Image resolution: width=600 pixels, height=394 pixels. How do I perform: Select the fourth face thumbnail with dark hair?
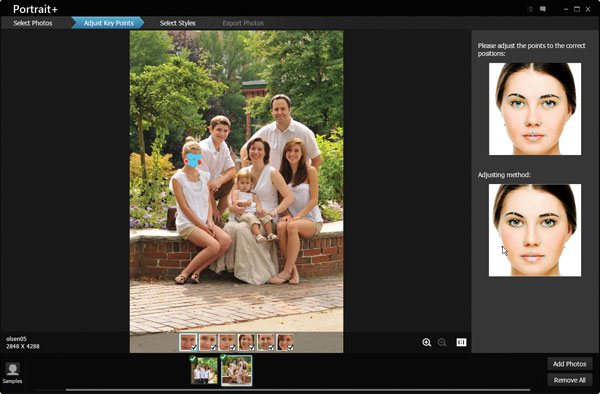(x=246, y=342)
